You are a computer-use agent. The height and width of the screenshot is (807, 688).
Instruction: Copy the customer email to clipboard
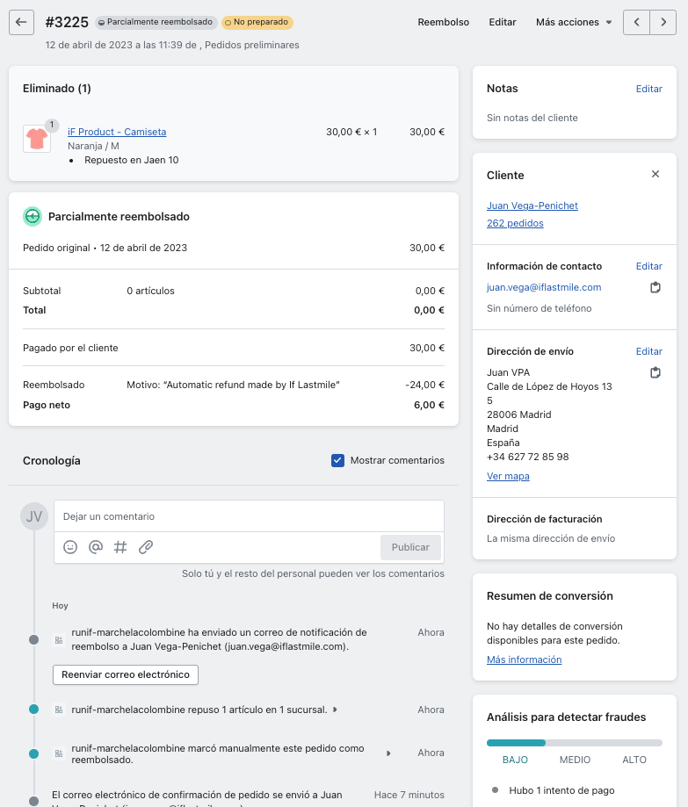click(x=655, y=287)
